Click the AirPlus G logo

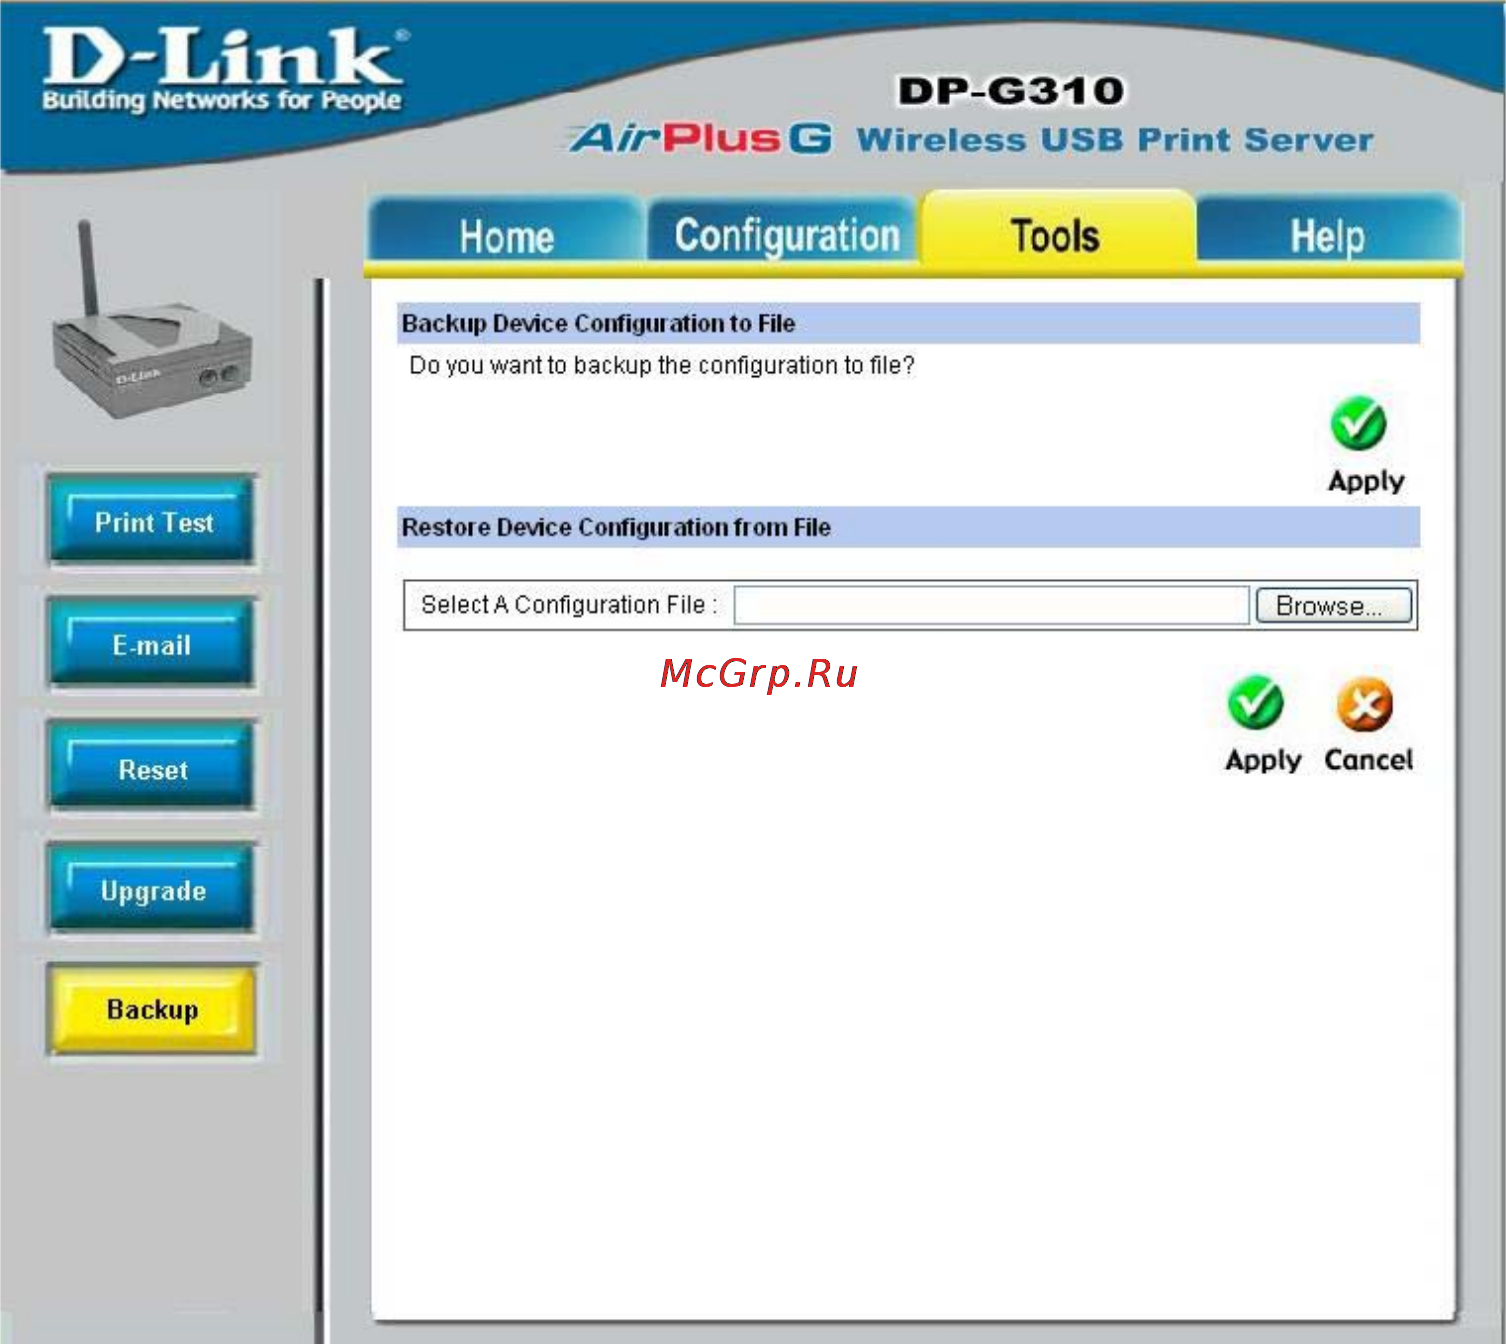pyautogui.click(x=700, y=138)
